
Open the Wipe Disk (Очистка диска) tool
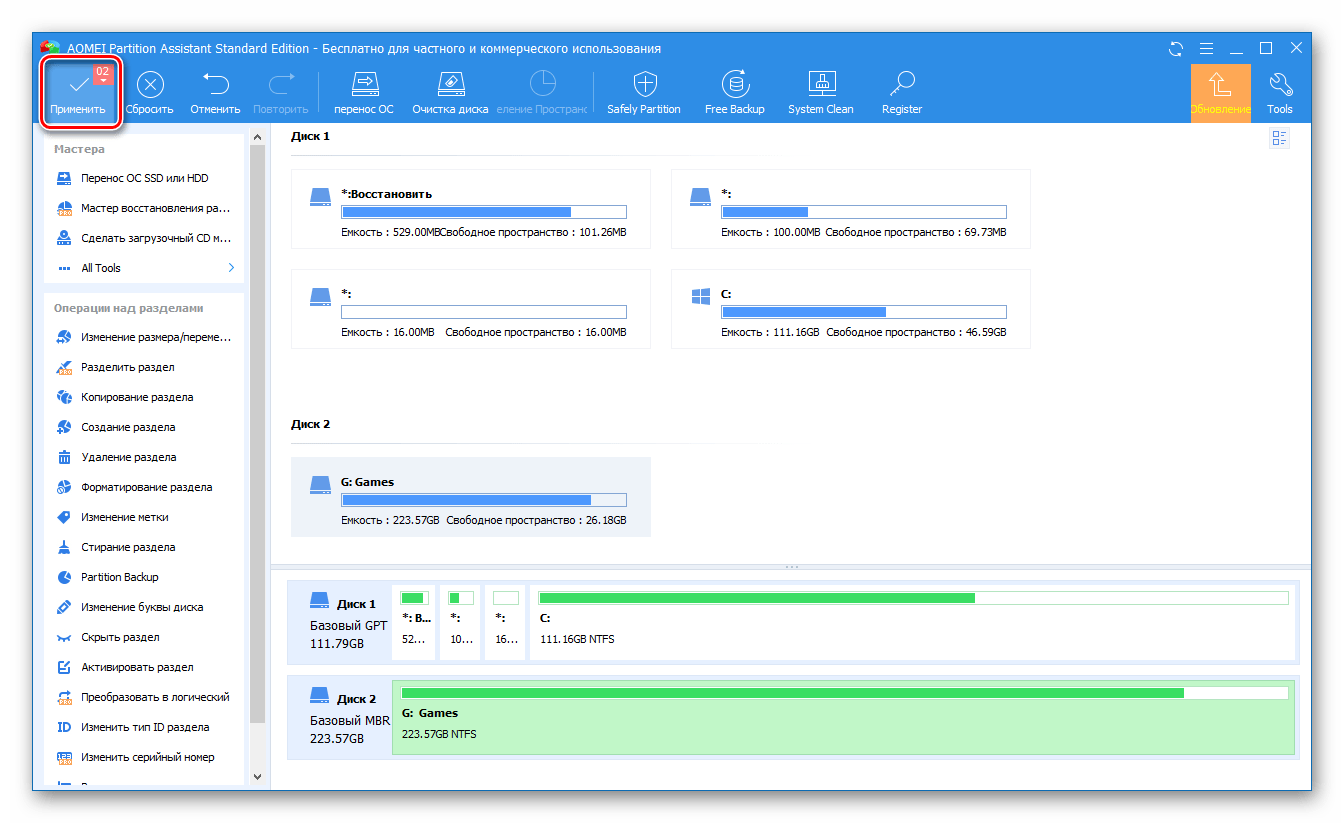pyautogui.click(x=450, y=86)
